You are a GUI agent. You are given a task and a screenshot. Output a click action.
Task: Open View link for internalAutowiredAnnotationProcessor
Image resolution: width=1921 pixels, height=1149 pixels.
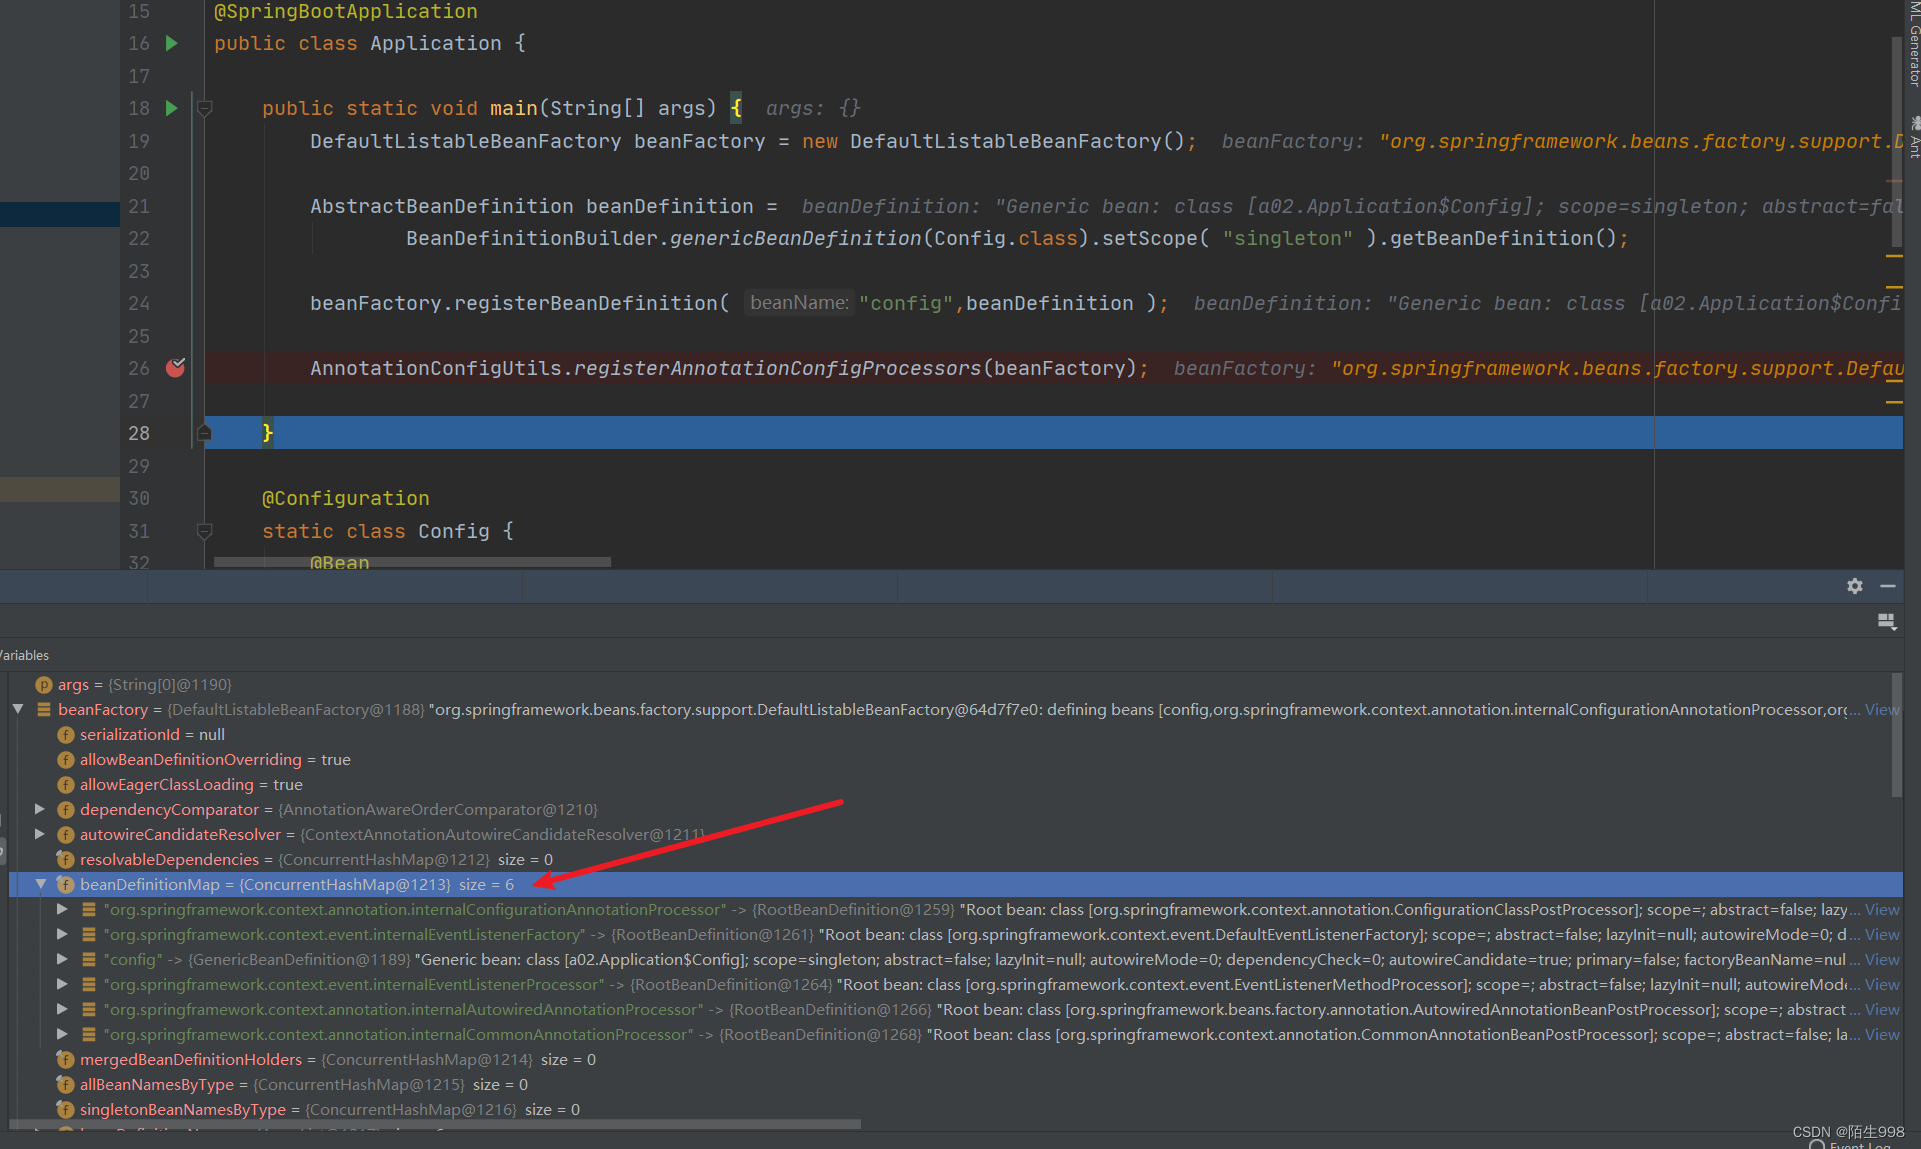pos(1881,1009)
